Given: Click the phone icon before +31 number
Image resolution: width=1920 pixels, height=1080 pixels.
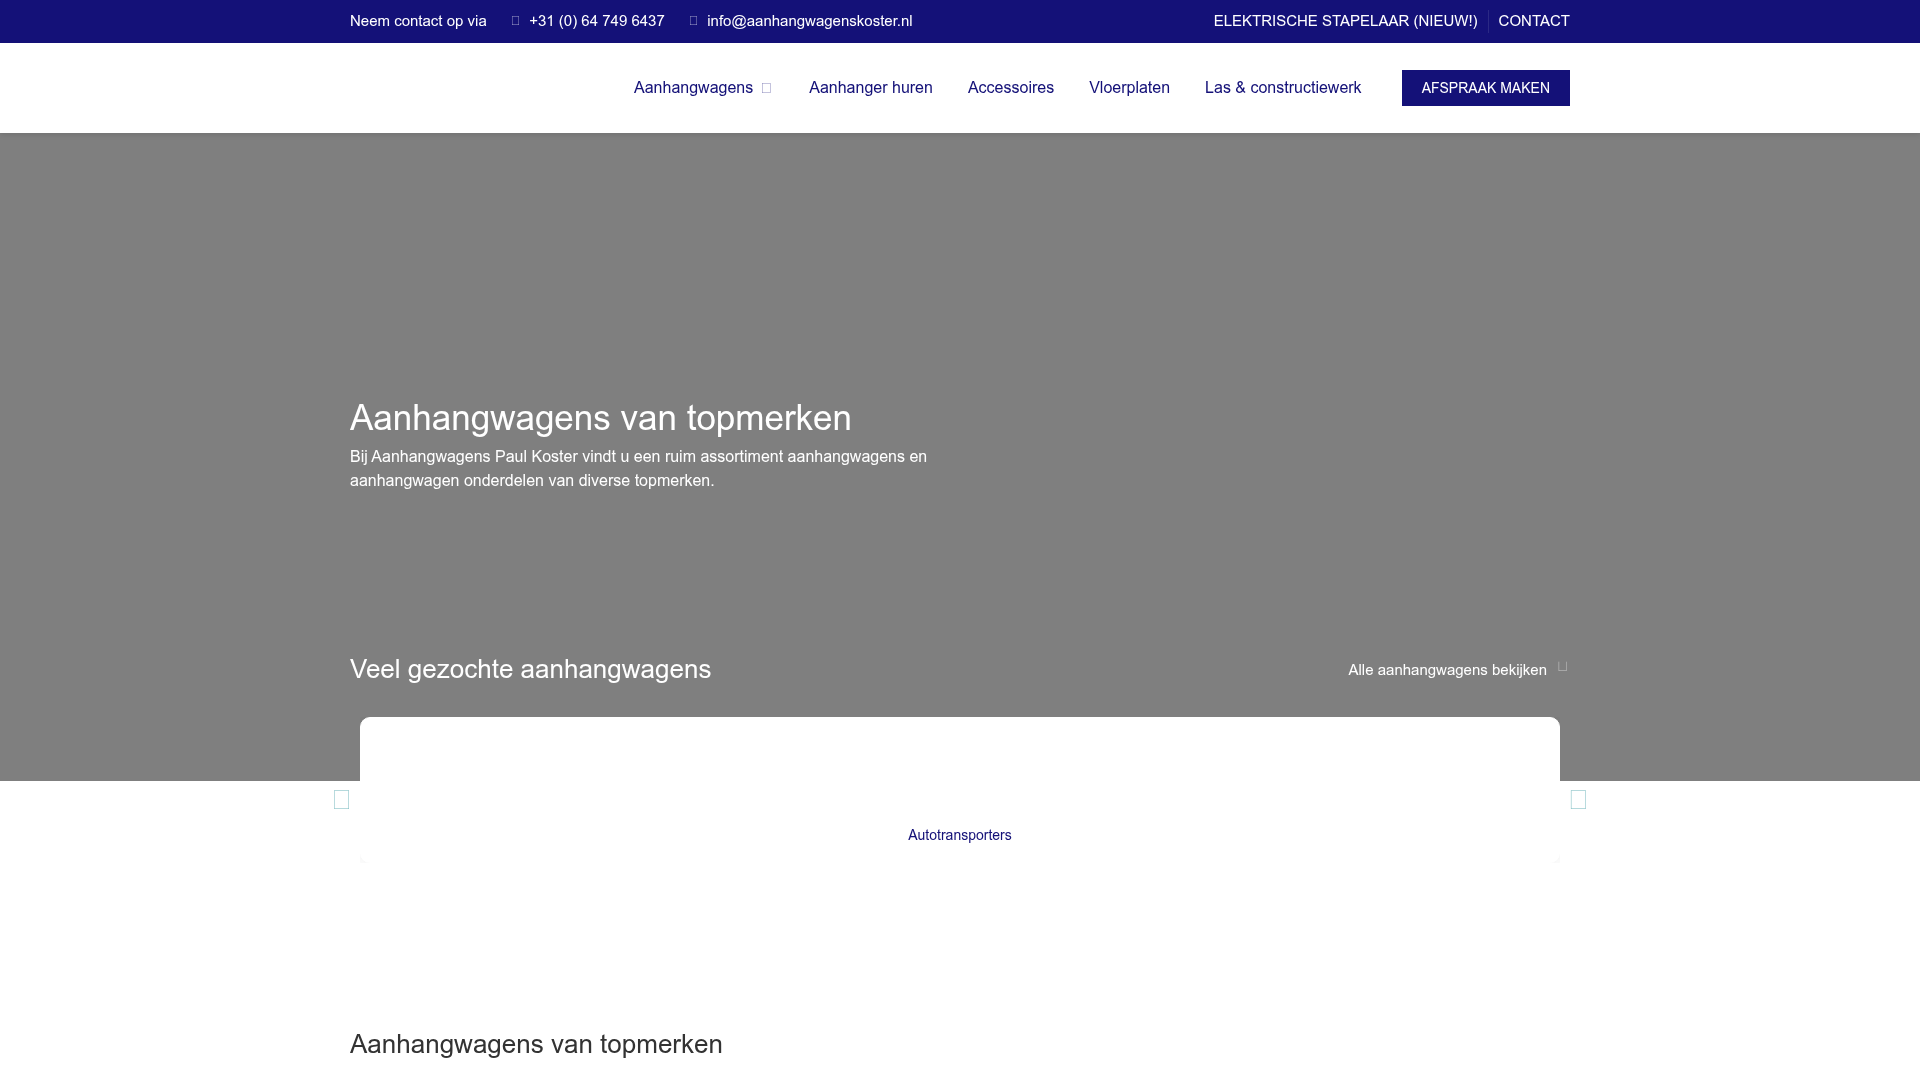Looking at the screenshot, I should point(516,21).
